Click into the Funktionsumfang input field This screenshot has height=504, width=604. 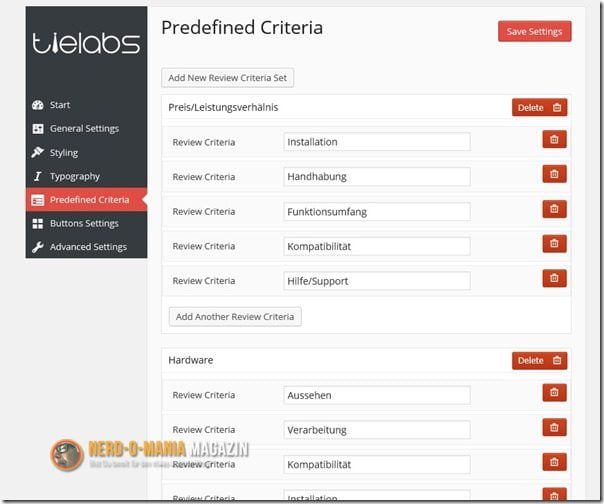tap(376, 211)
